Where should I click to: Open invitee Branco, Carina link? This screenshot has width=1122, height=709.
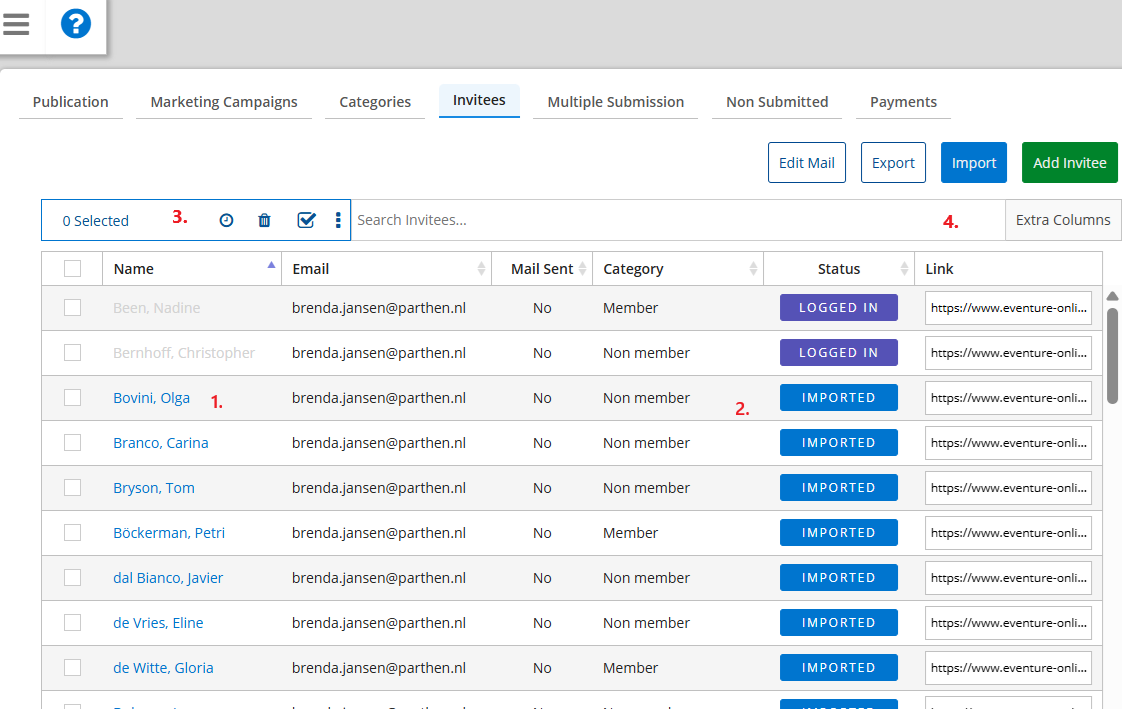point(161,443)
